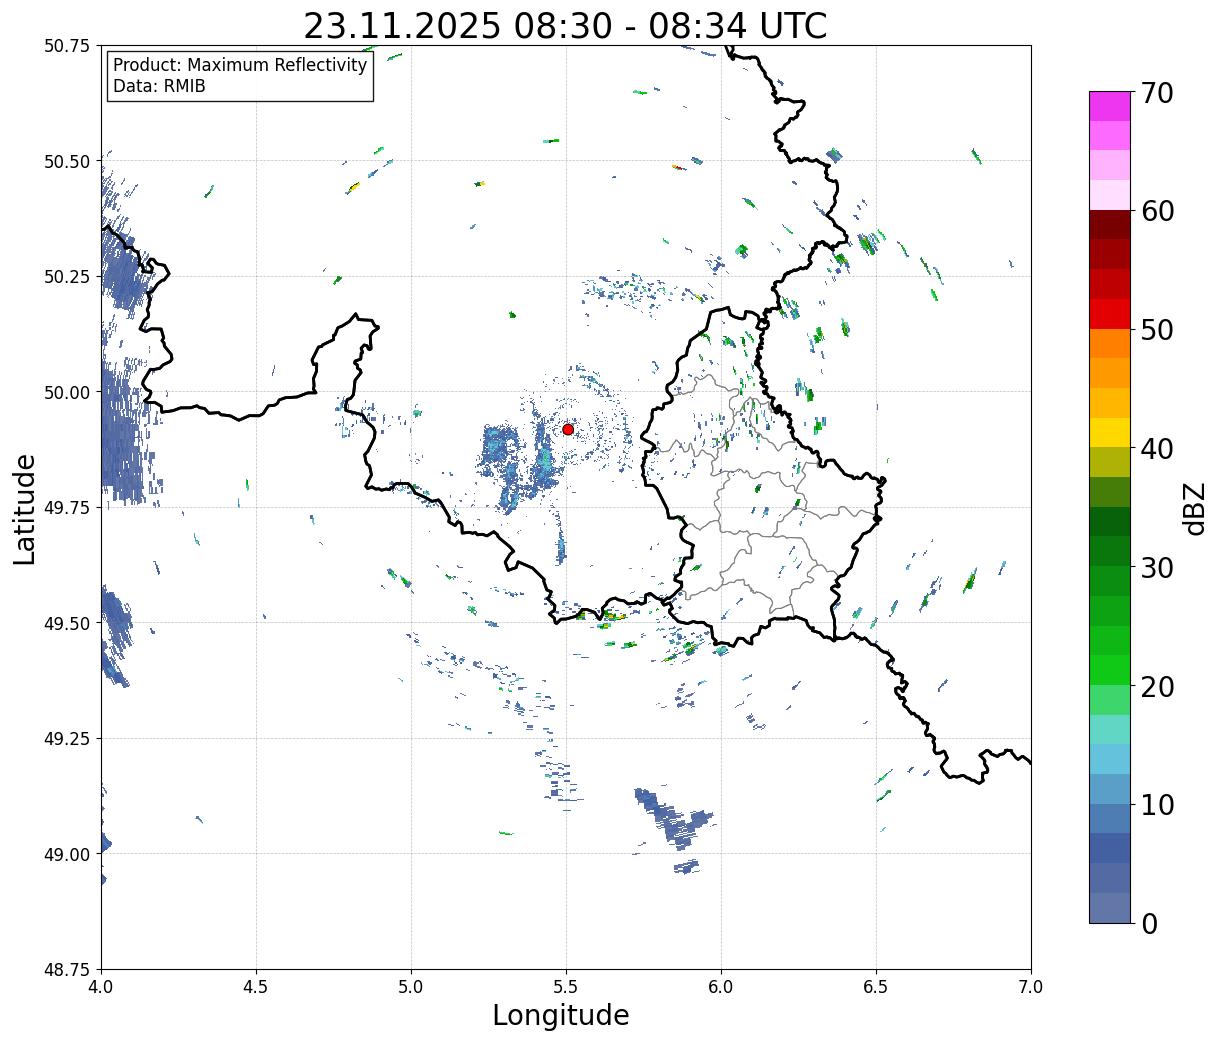
Task: Click latitude tick label 50.00
Action: 67,392
